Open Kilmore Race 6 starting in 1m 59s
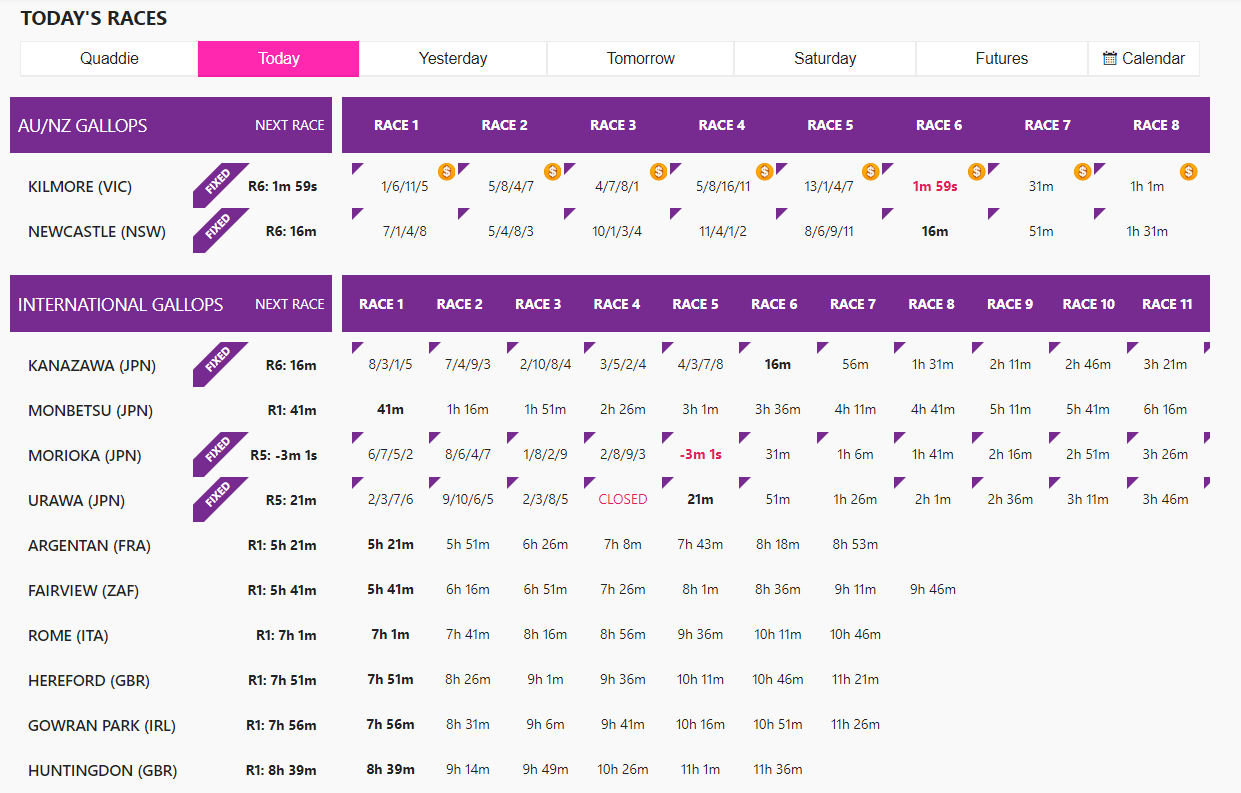1241x793 pixels. [x=934, y=187]
